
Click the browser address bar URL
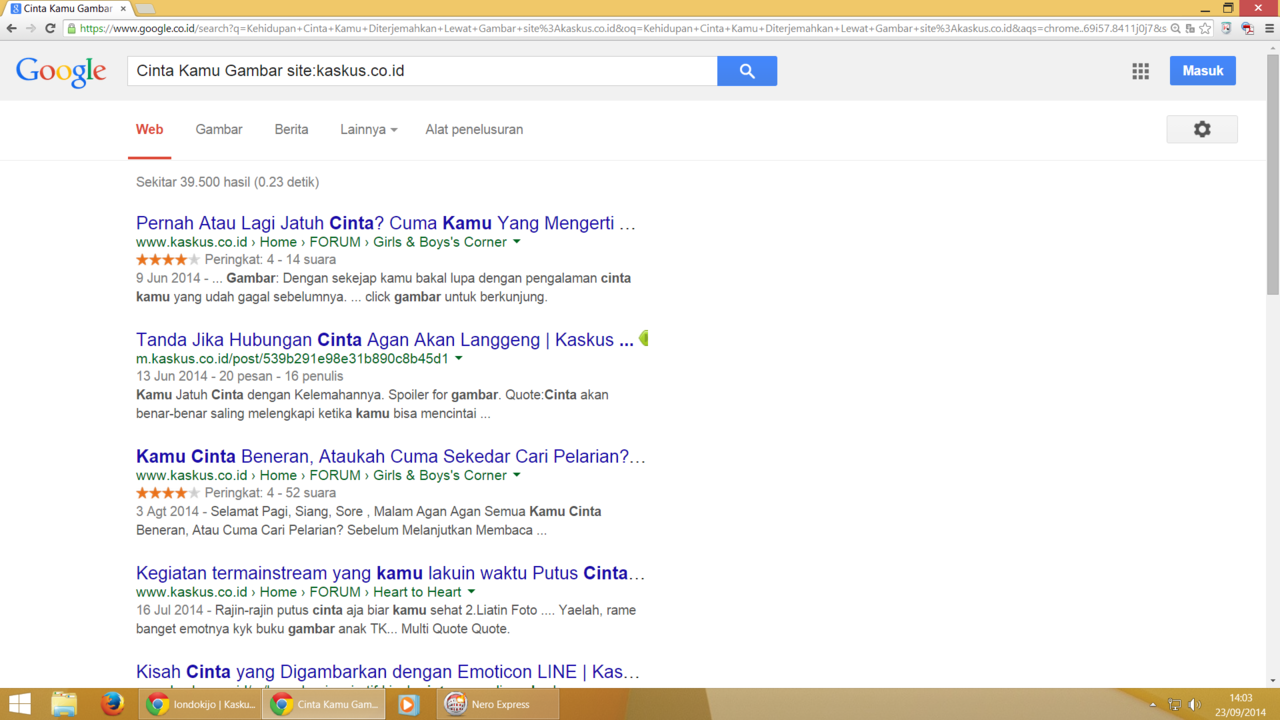[x=622, y=28]
